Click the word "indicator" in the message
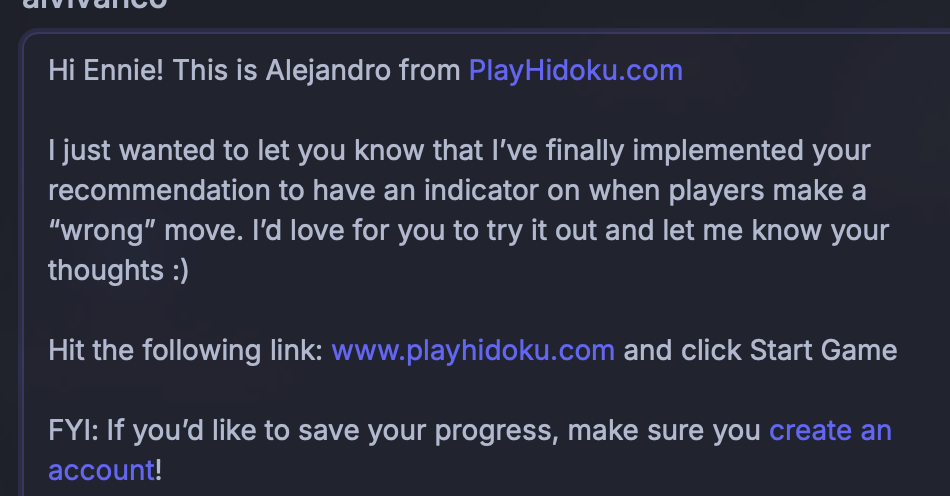The image size is (950, 496). point(481,191)
